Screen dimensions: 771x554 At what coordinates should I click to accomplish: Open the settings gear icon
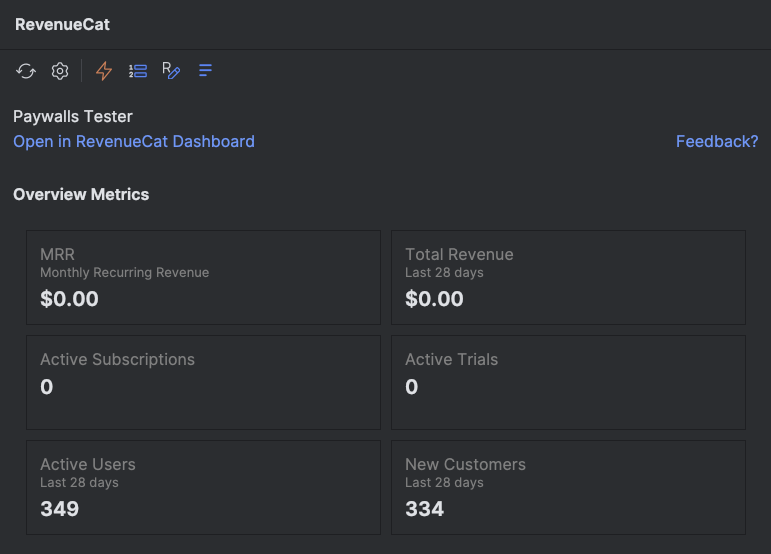(60, 71)
